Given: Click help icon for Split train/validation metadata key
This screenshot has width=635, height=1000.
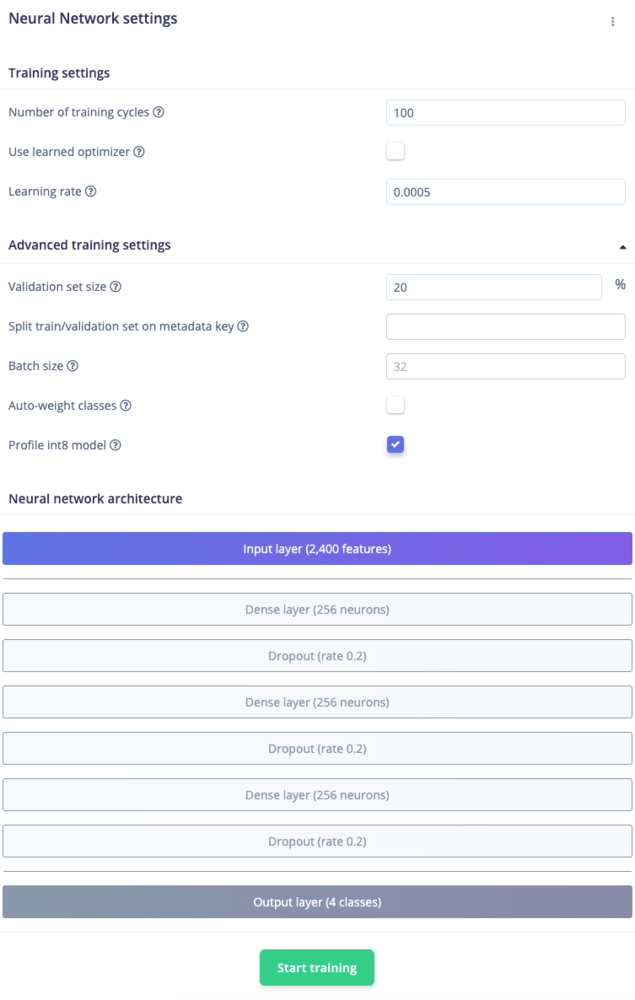Looking at the screenshot, I should click(x=243, y=327).
